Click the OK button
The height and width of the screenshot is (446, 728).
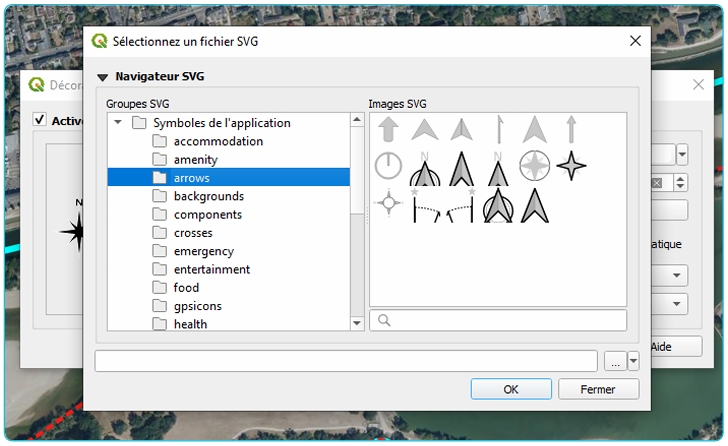coord(511,389)
